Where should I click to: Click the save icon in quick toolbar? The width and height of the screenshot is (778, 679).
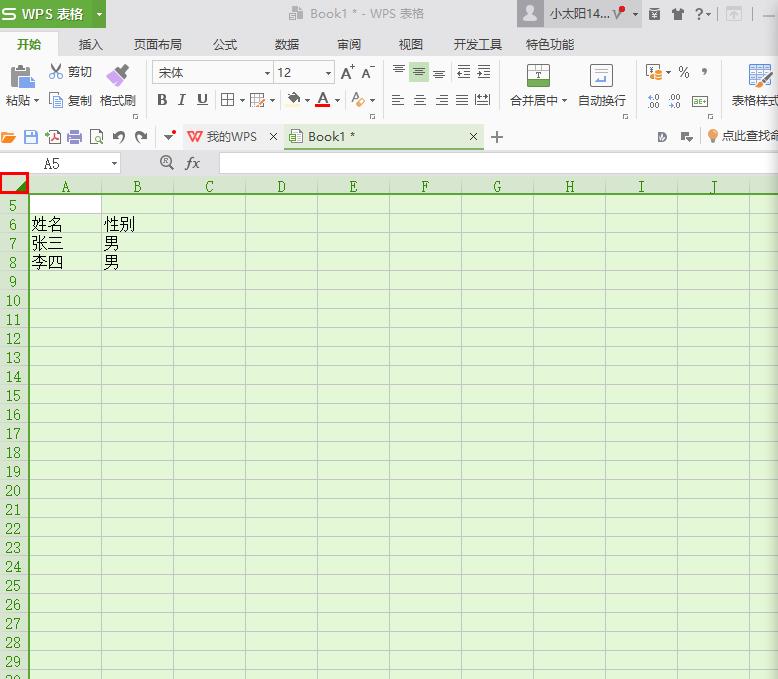tap(31, 137)
